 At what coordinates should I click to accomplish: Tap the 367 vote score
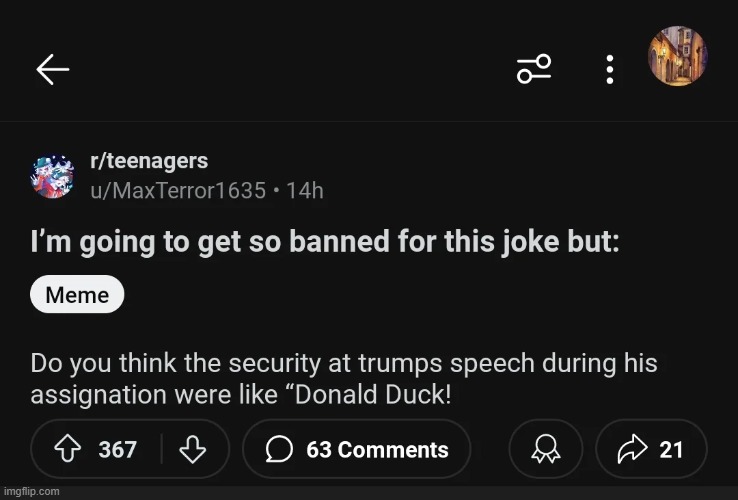117,450
